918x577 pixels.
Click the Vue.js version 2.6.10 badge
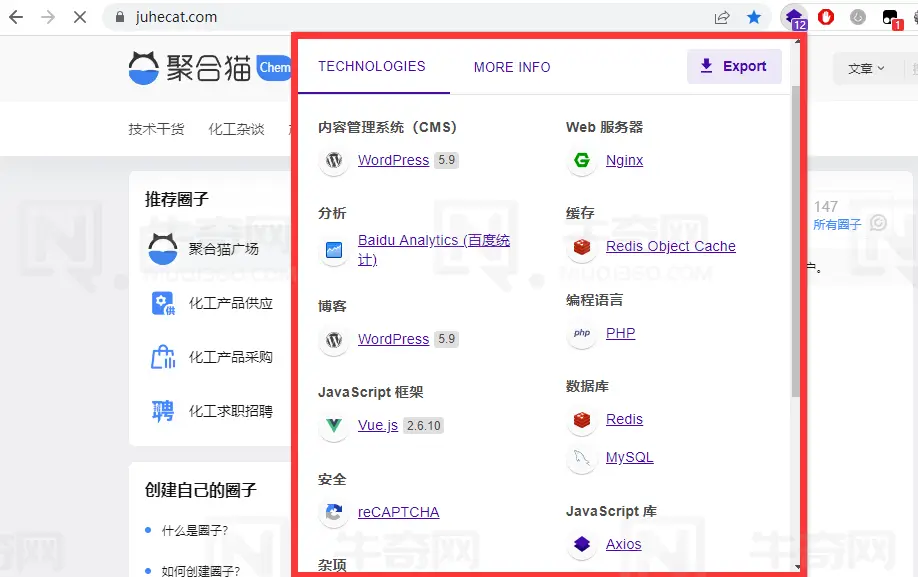[423, 425]
